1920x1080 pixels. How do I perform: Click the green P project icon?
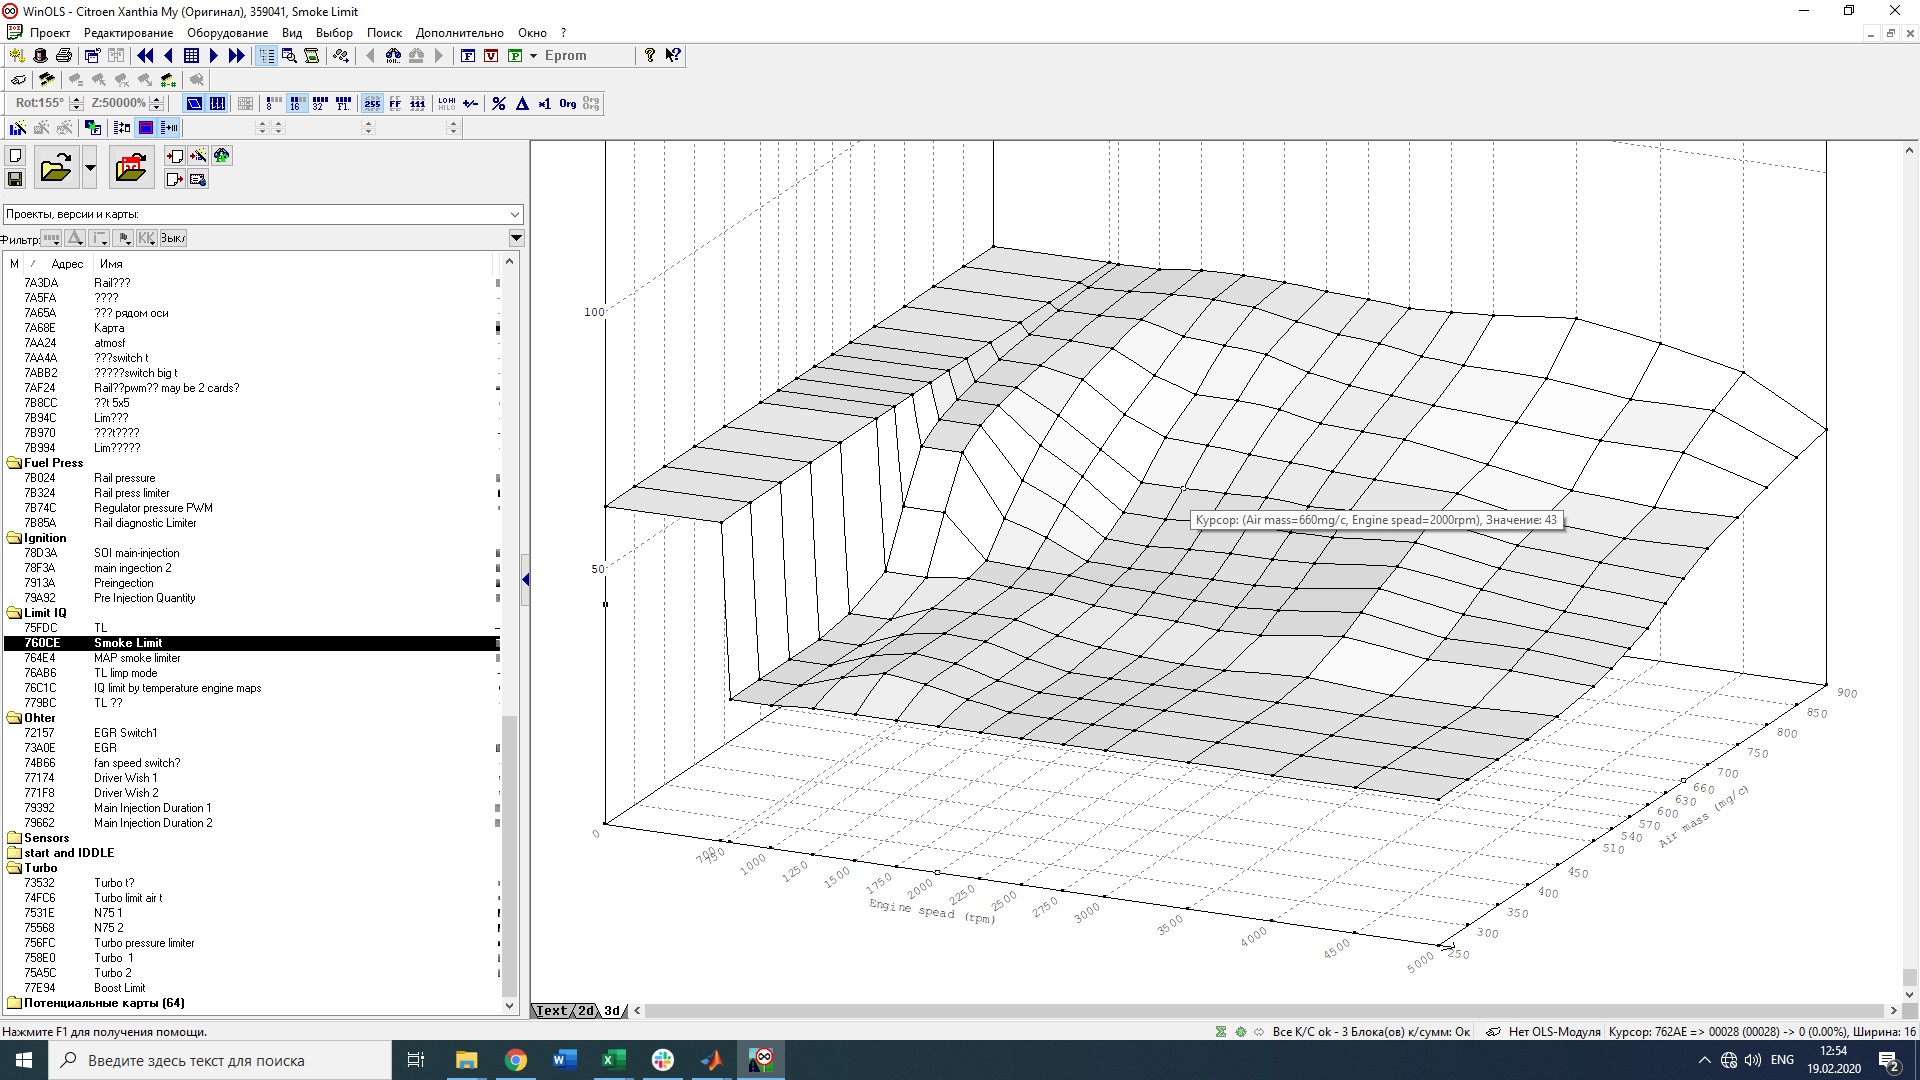click(515, 56)
